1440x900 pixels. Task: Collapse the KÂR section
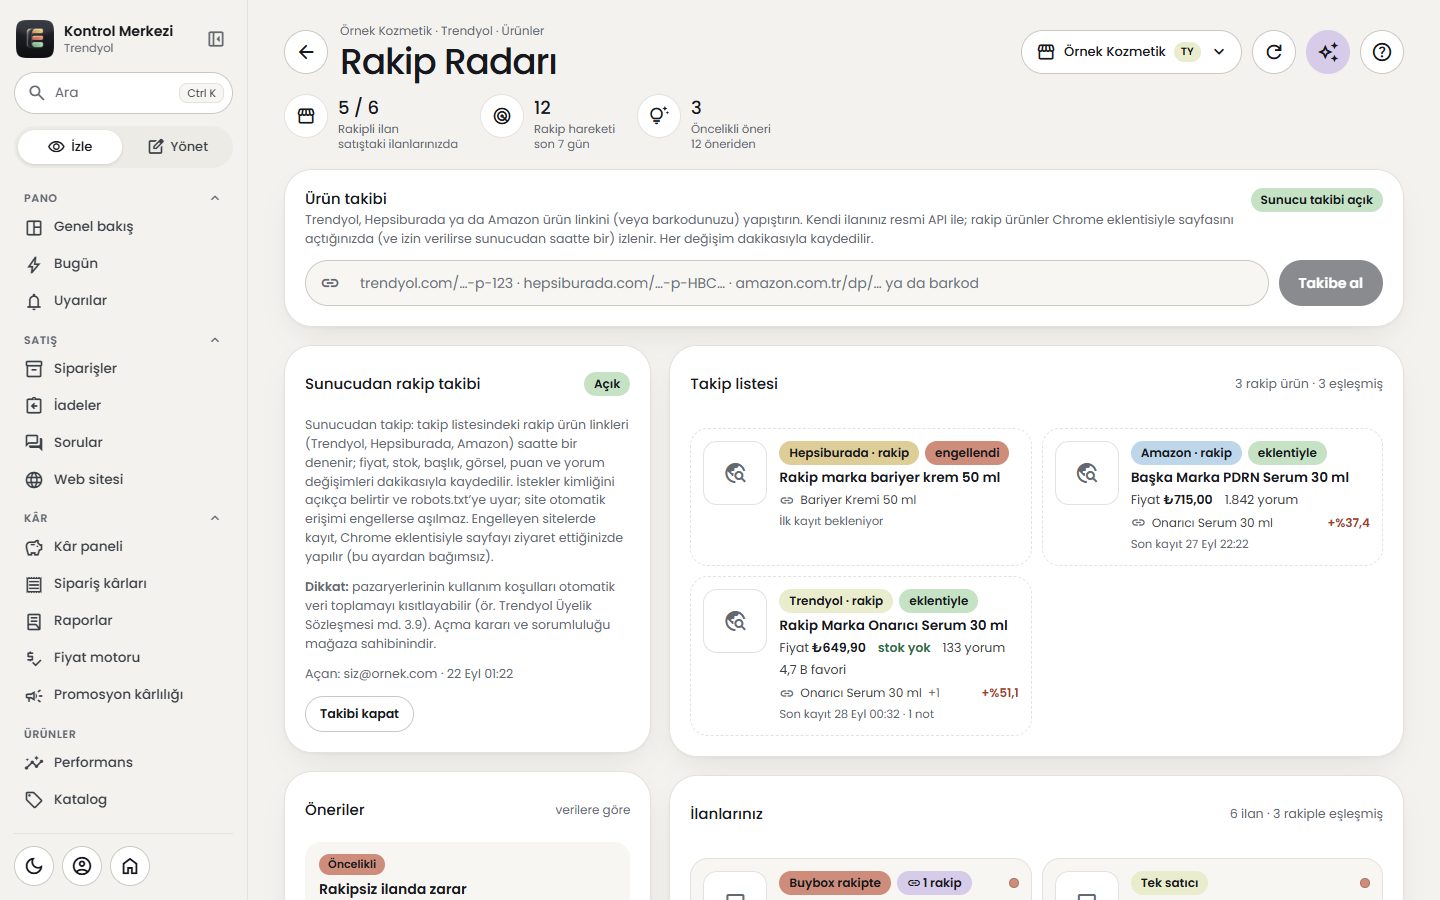[x=215, y=518]
